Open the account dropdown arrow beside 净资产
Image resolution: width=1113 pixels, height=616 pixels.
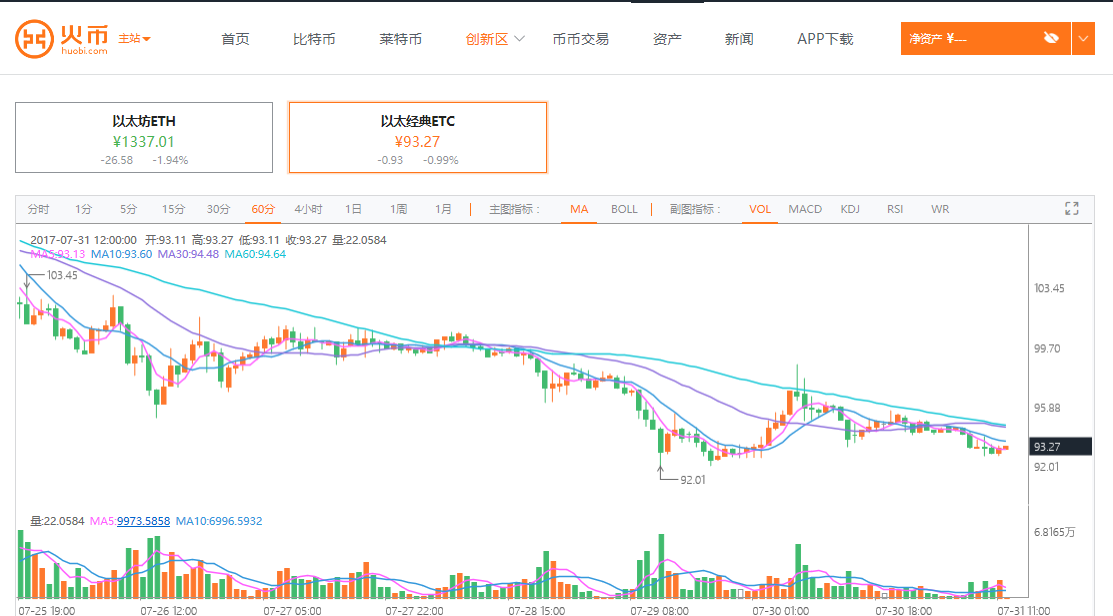(1084, 39)
